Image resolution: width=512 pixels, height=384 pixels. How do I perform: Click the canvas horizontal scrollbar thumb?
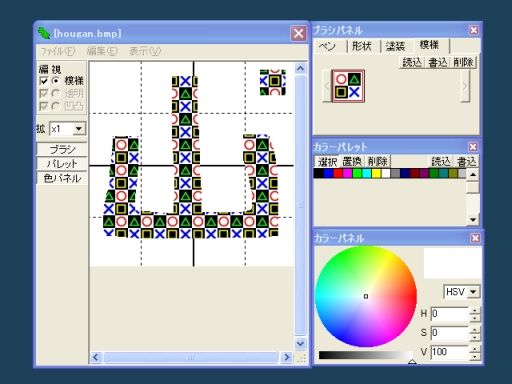[191, 357]
